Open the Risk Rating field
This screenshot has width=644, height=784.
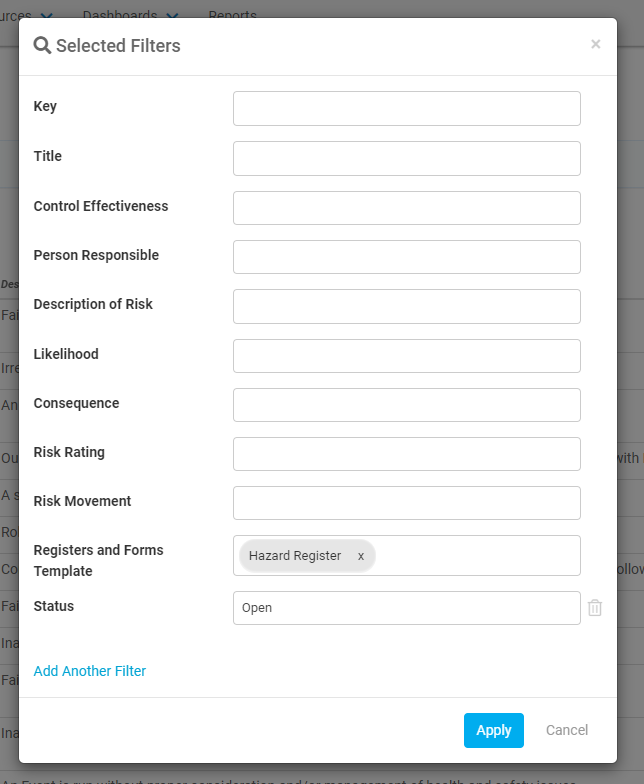point(406,454)
